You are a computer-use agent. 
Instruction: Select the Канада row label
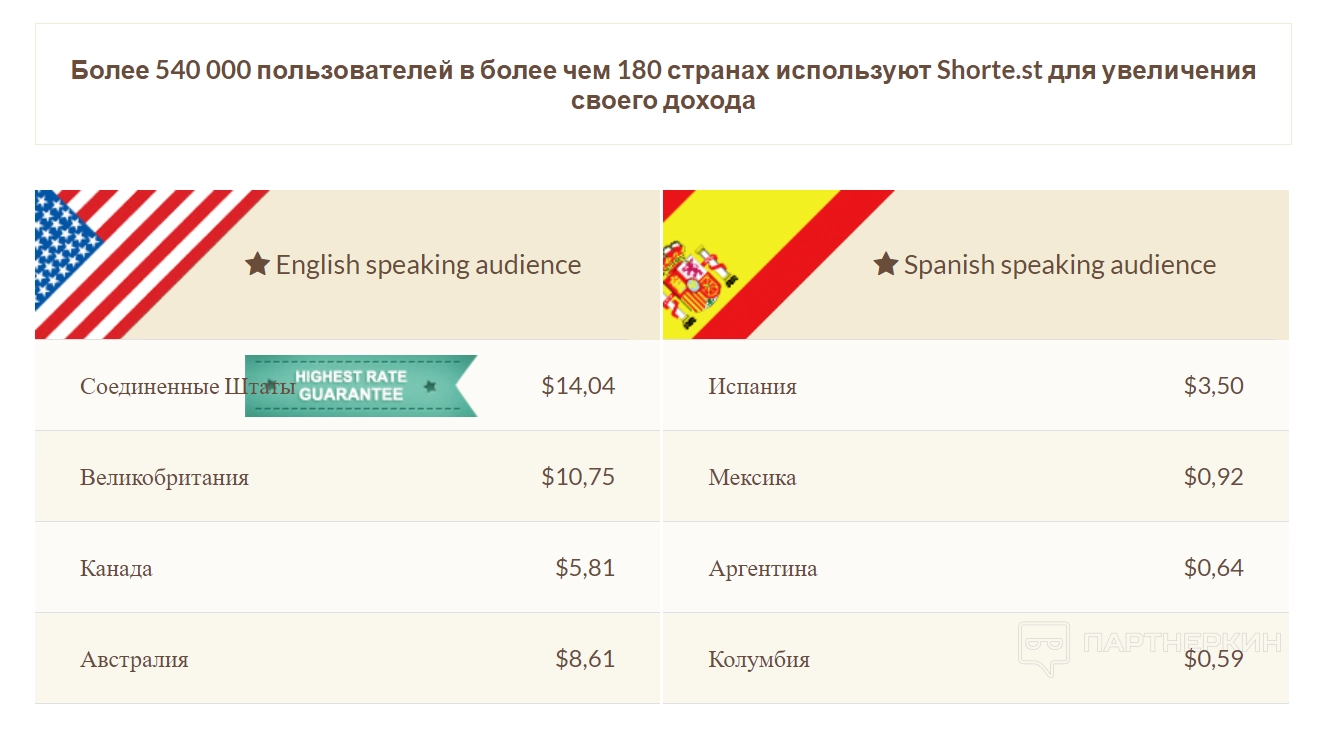(x=116, y=569)
